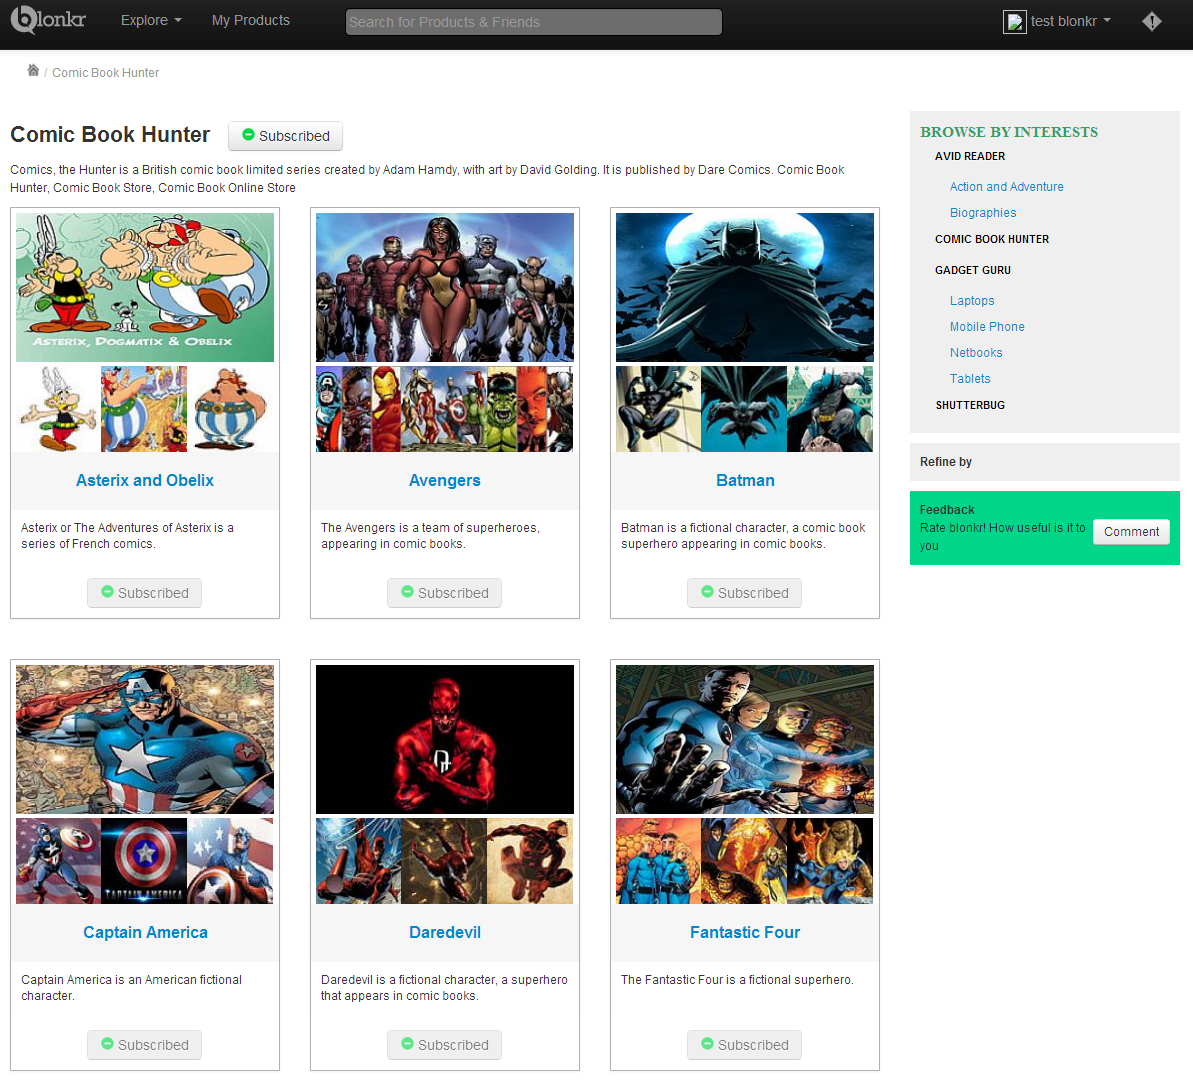Open Mobile Phone interest

coord(988,326)
